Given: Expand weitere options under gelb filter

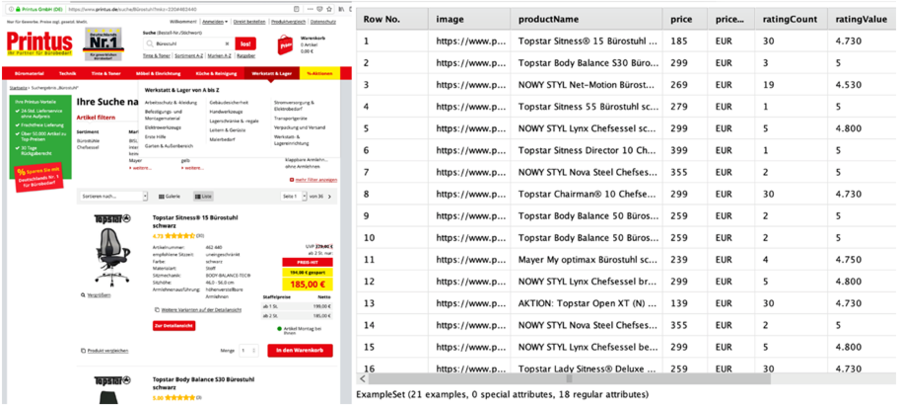Looking at the screenshot, I should click(192, 168).
